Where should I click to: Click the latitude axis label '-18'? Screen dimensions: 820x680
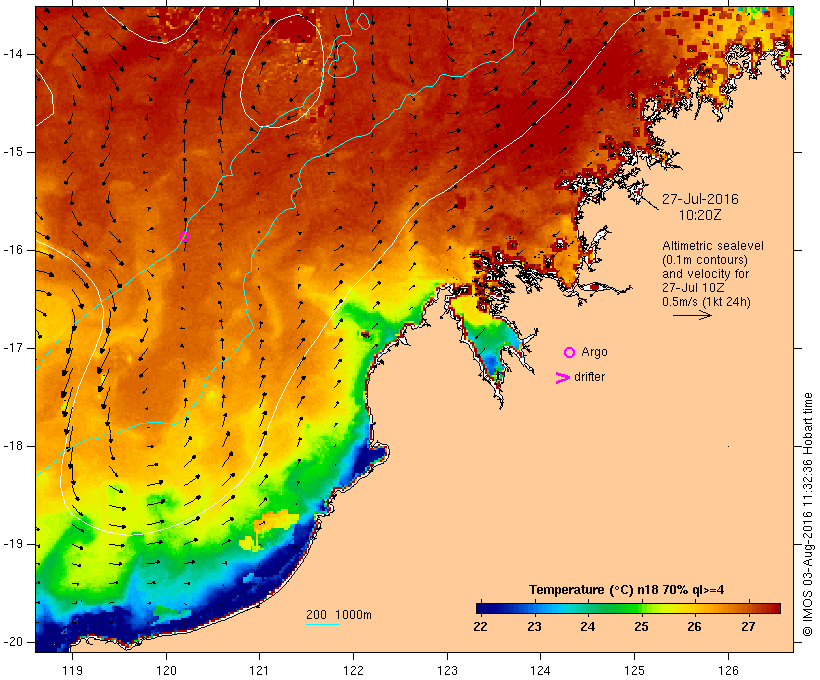point(12,446)
